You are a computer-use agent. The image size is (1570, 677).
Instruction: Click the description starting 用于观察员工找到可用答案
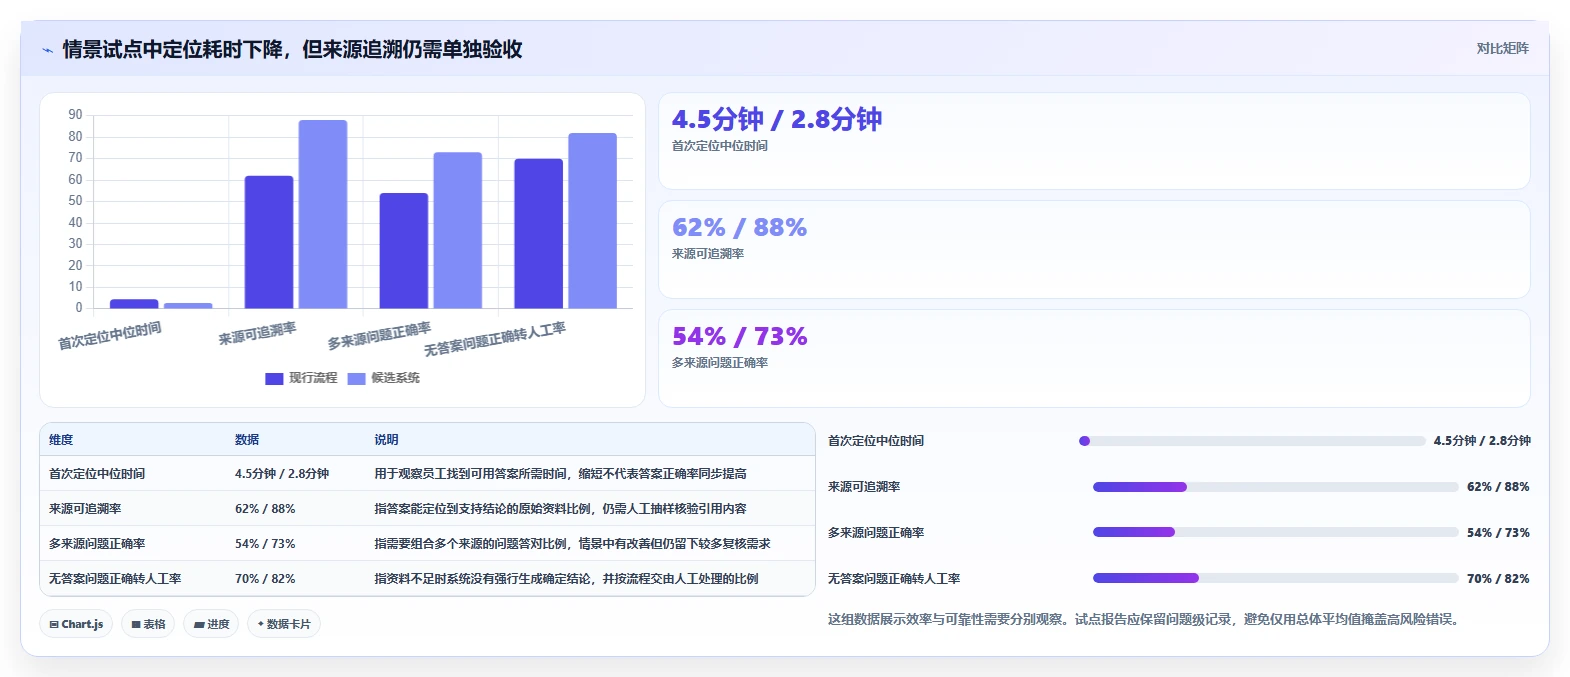pos(560,474)
